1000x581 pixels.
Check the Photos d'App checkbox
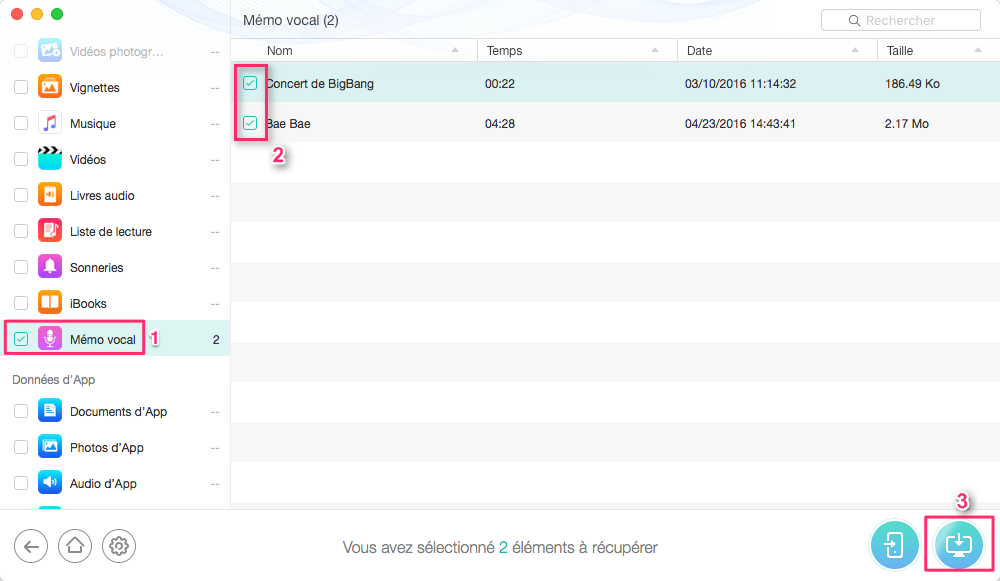(x=21, y=447)
